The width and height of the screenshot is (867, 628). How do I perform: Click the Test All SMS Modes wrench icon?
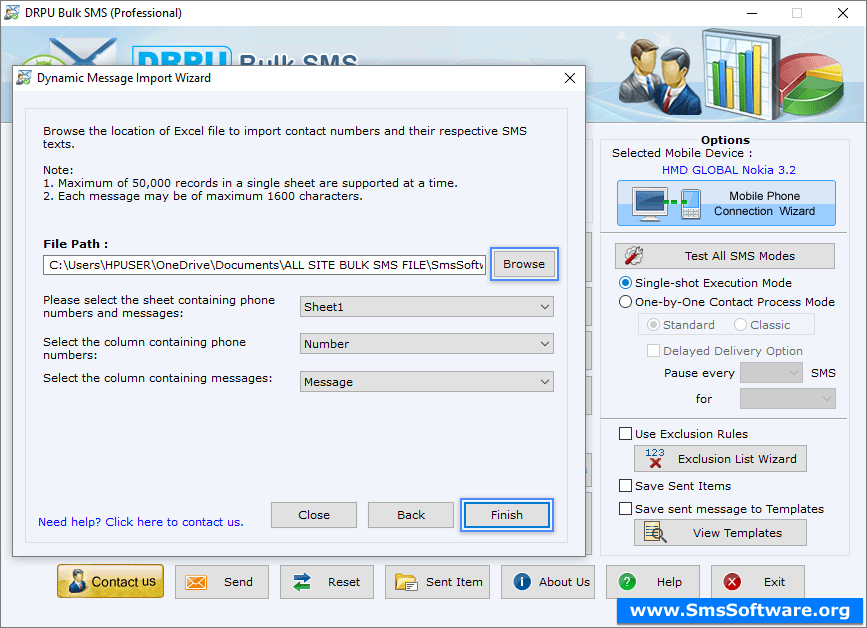pyautogui.click(x=634, y=255)
